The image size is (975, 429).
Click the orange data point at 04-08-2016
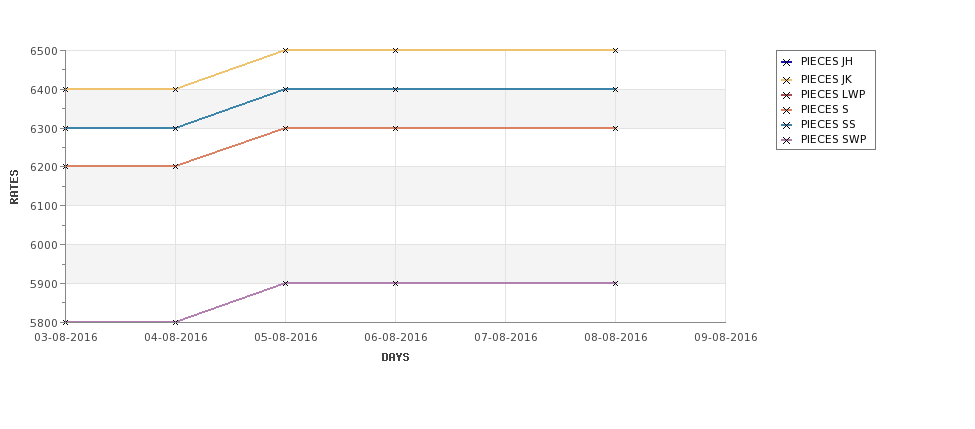click(x=175, y=167)
